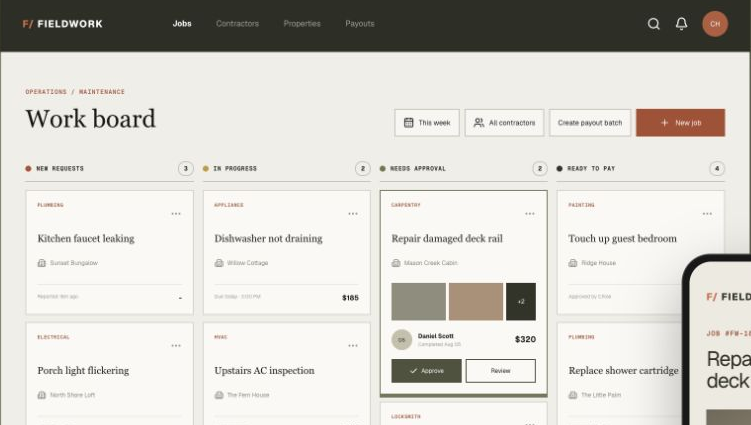The height and width of the screenshot is (425, 751).
Task: Click property icon beside Sunset Bungalow
Action: [42, 263]
